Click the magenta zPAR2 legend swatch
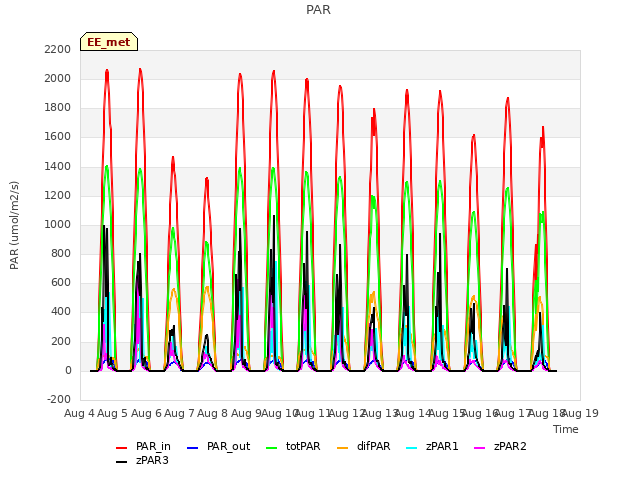Image resolution: width=640 pixels, height=480 pixels. pyautogui.click(x=480, y=448)
